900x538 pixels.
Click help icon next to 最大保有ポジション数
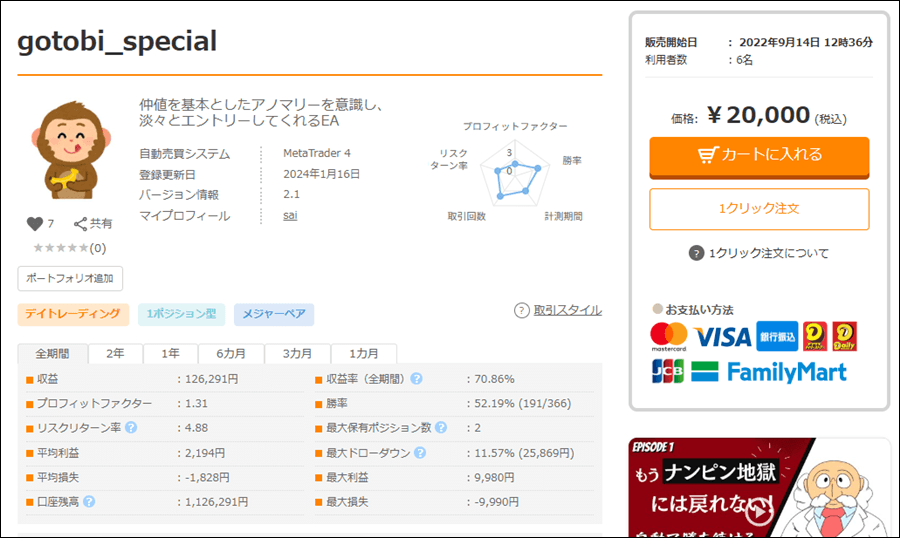tap(441, 428)
